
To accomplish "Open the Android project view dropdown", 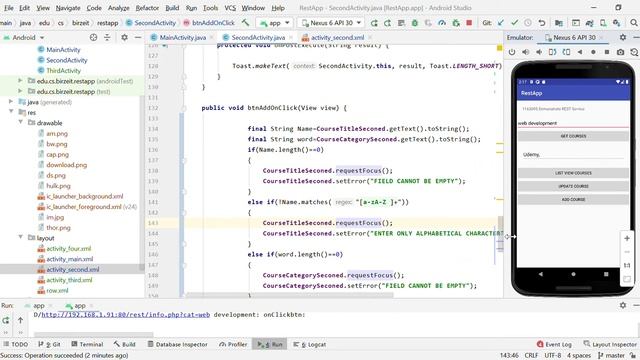I will [x=24, y=38].
